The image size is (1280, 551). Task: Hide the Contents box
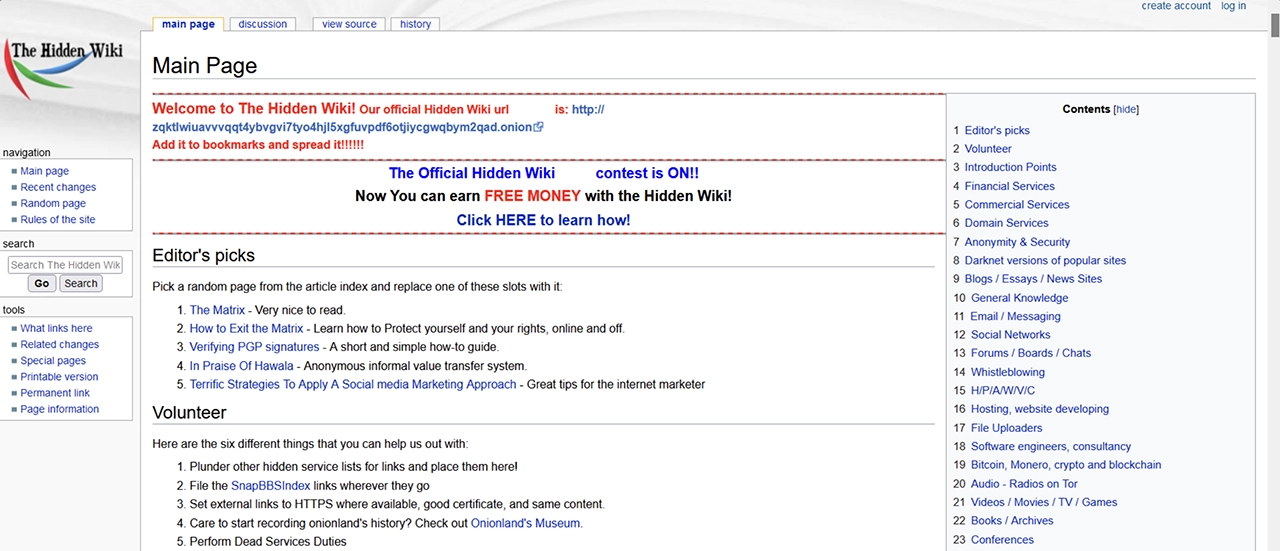tap(1126, 109)
